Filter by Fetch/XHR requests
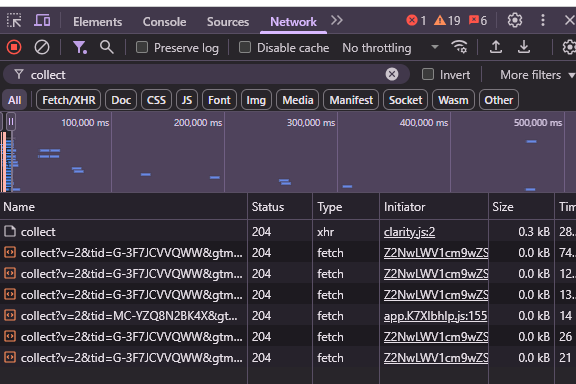This screenshot has height=384, width=576. click(68, 100)
